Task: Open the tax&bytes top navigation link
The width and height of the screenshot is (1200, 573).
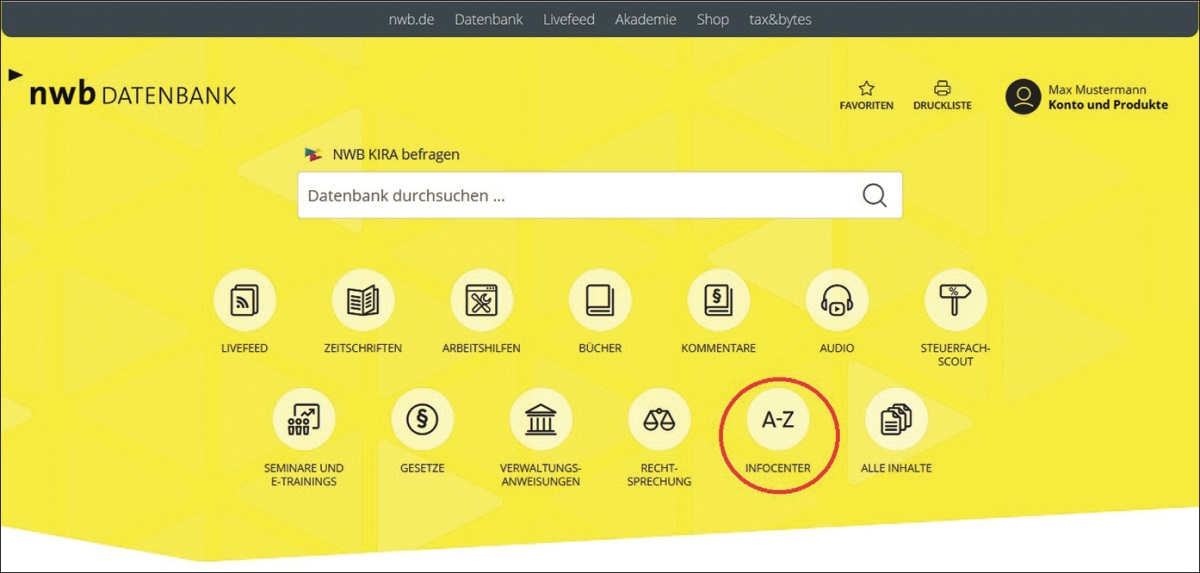Action: tap(780, 19)
